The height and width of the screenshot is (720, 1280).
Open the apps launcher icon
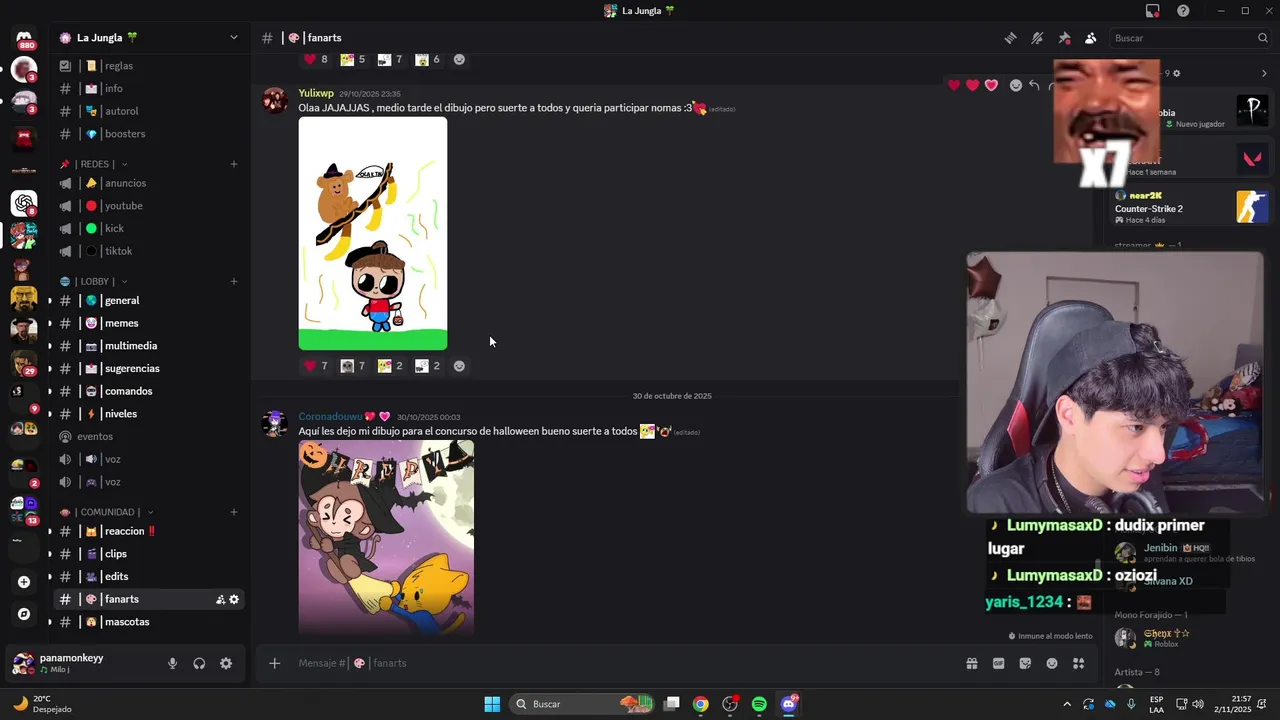click(x=1079, y=663)
